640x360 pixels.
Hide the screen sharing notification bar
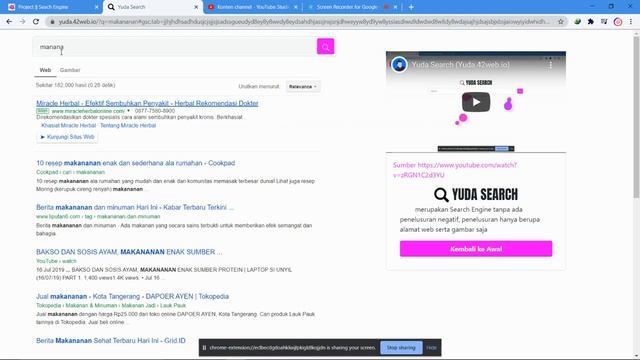[431, 348]
